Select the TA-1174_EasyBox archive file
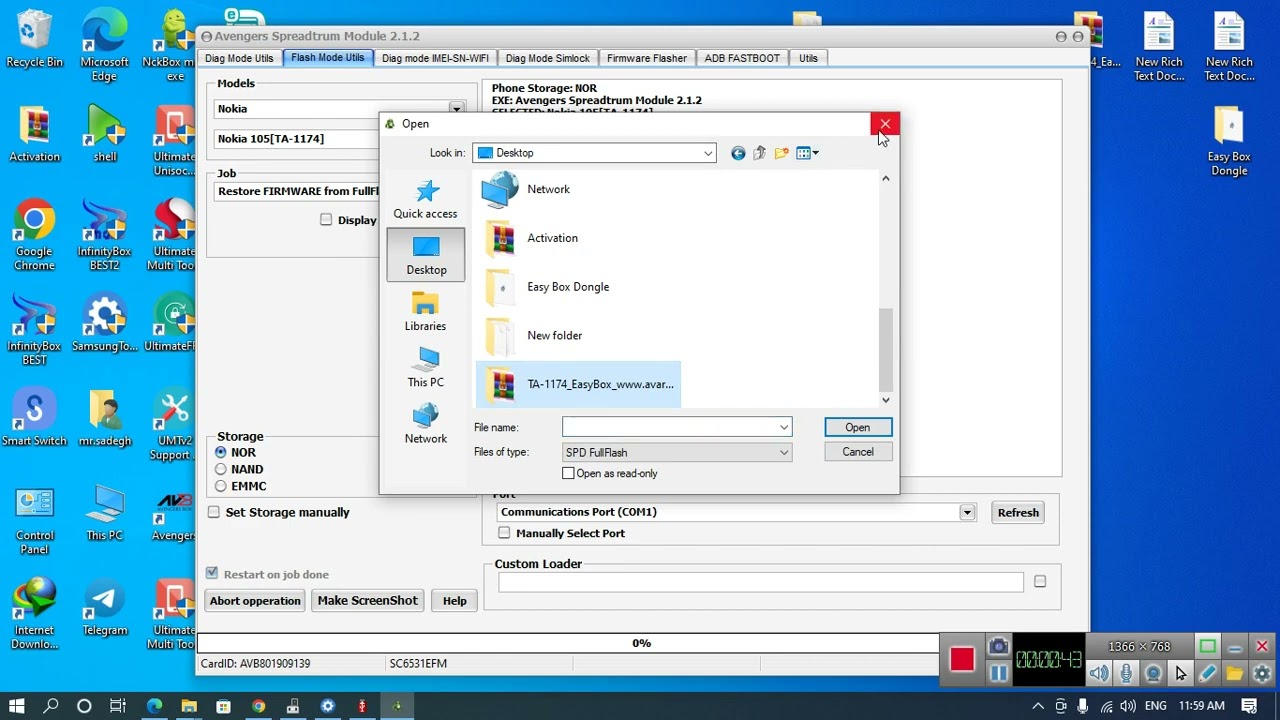This screenshot has width=1280, height=720. pyautogui.click(x=578, y=385)
